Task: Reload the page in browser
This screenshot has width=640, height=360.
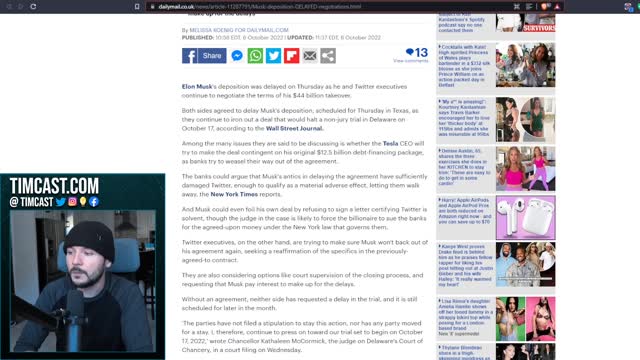Action: click(33, 7)
